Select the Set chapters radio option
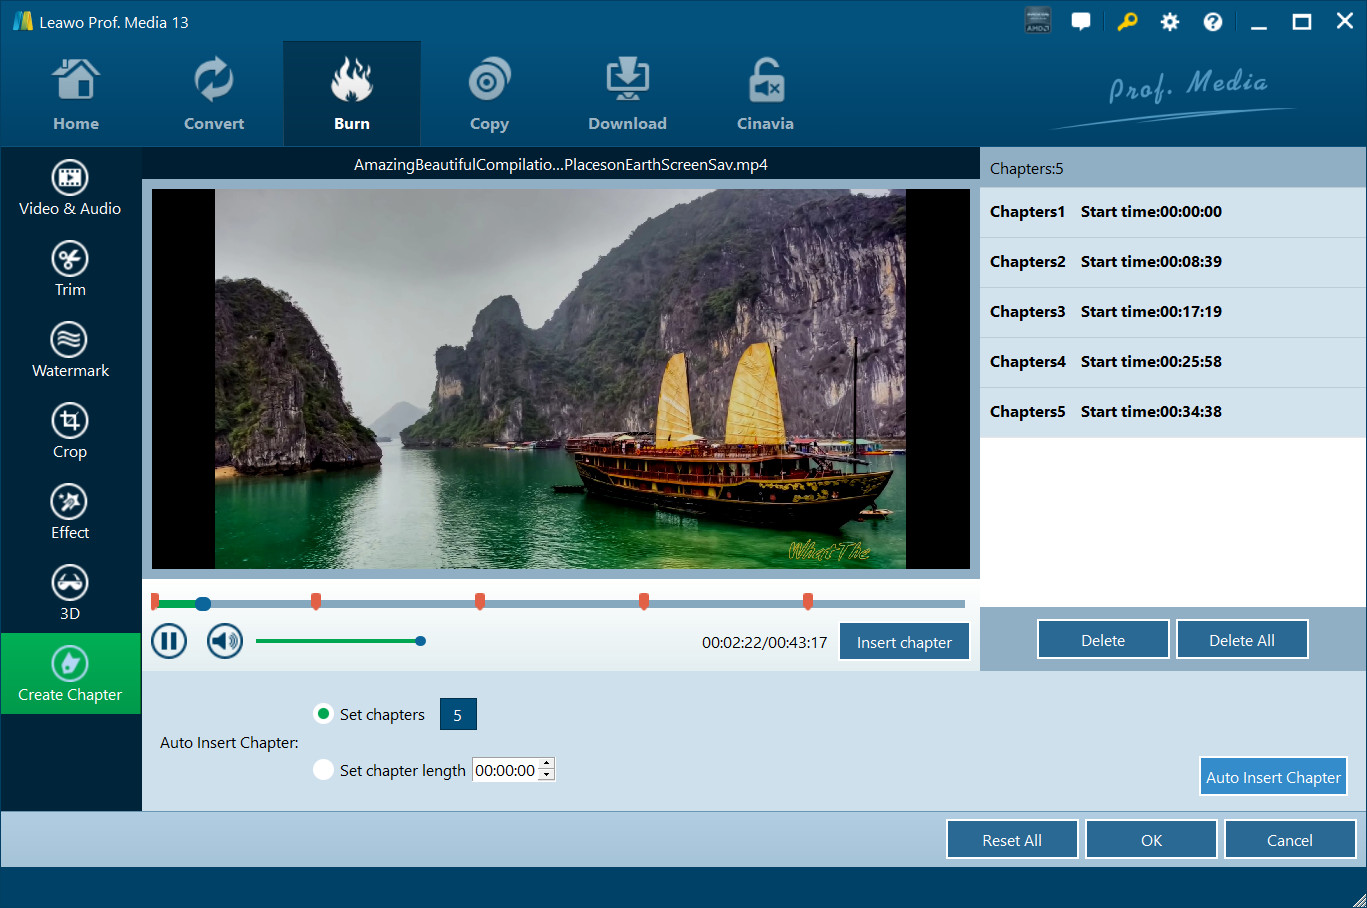Viewport: 1367px width, 908px height. pyautogui.click(x=323, y=714)
